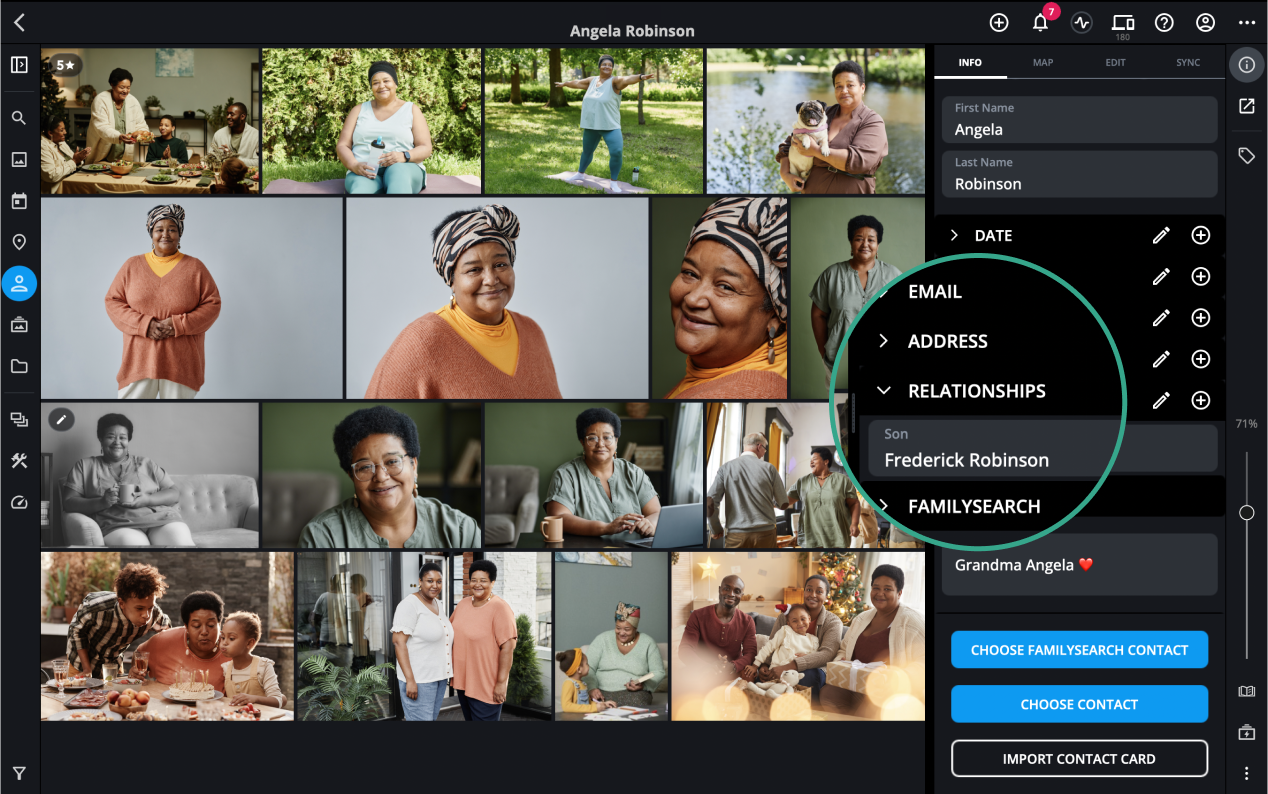Image resolution: width=1268 pixels, height=794 pixels.
Task: Collapse the RELATIONSHIPS section
Action: (x=883, y=391)
